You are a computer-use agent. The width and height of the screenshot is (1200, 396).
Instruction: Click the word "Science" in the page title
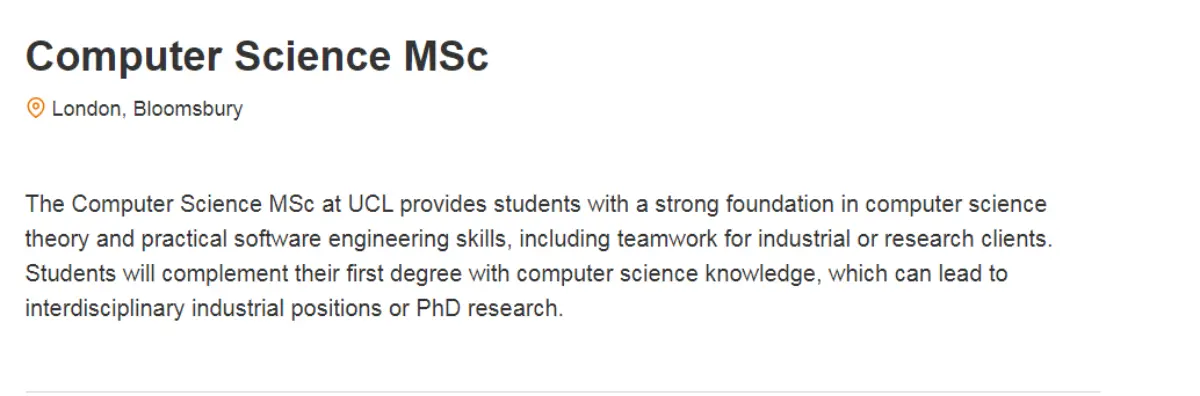tap(312, 56)
